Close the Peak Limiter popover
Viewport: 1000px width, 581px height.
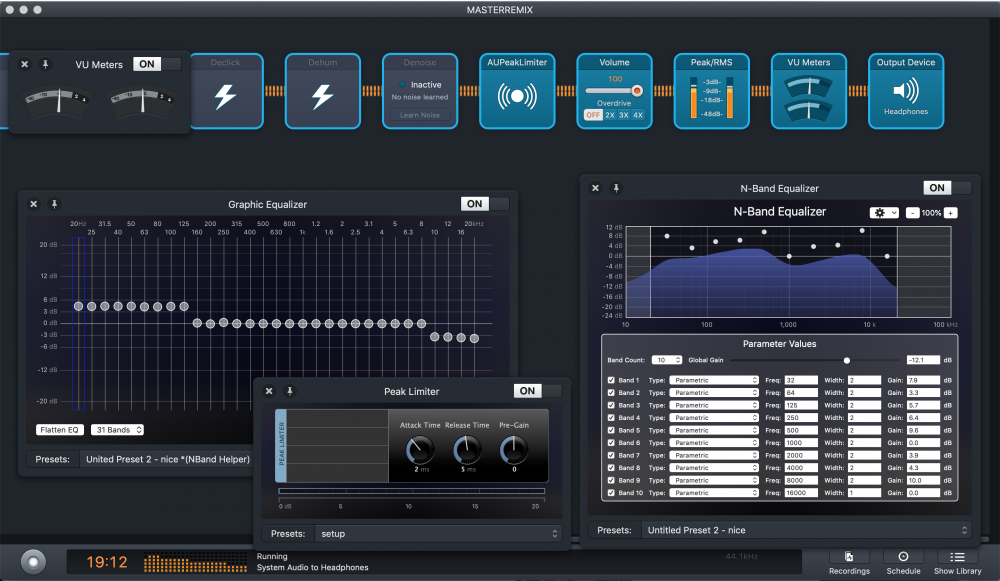tap(269, 391)
